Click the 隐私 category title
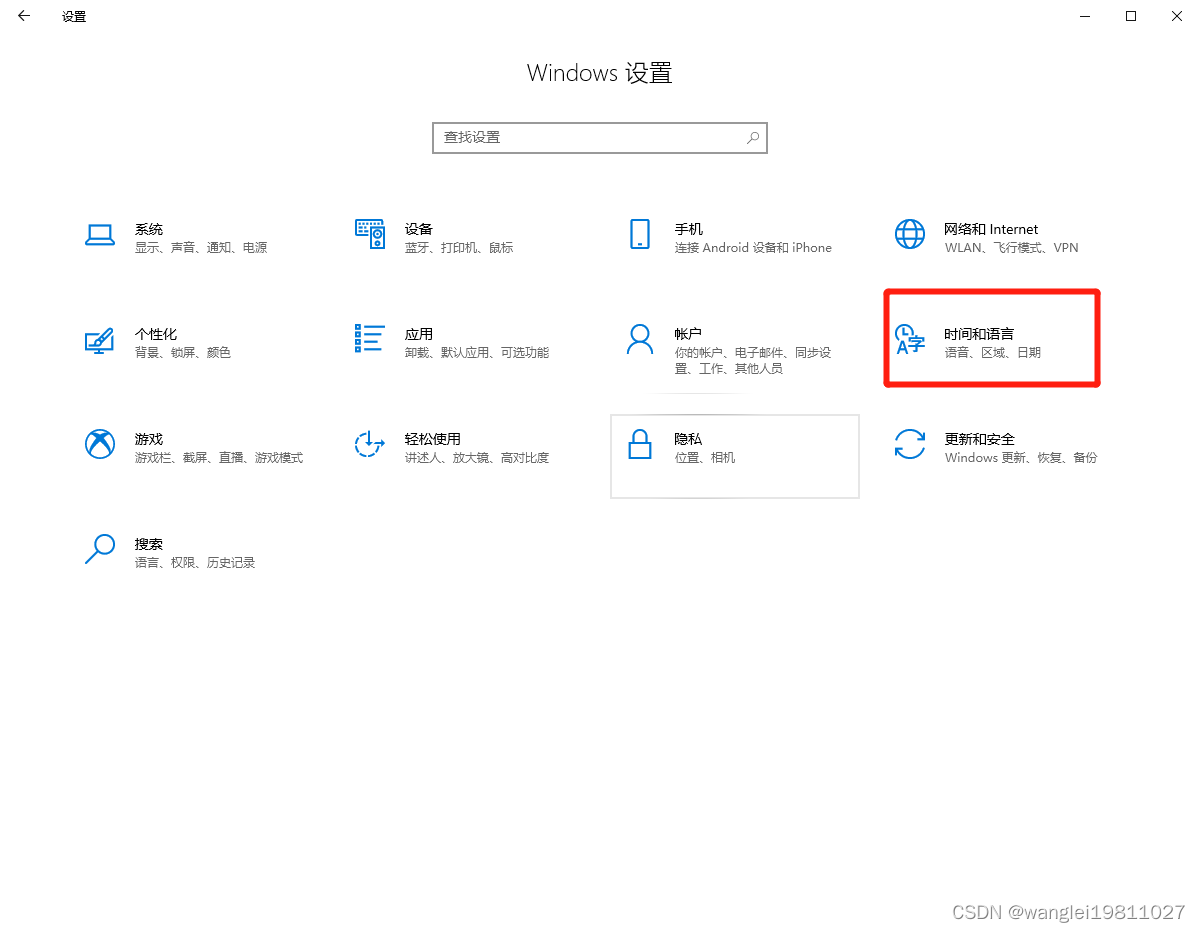 (689, 439)
